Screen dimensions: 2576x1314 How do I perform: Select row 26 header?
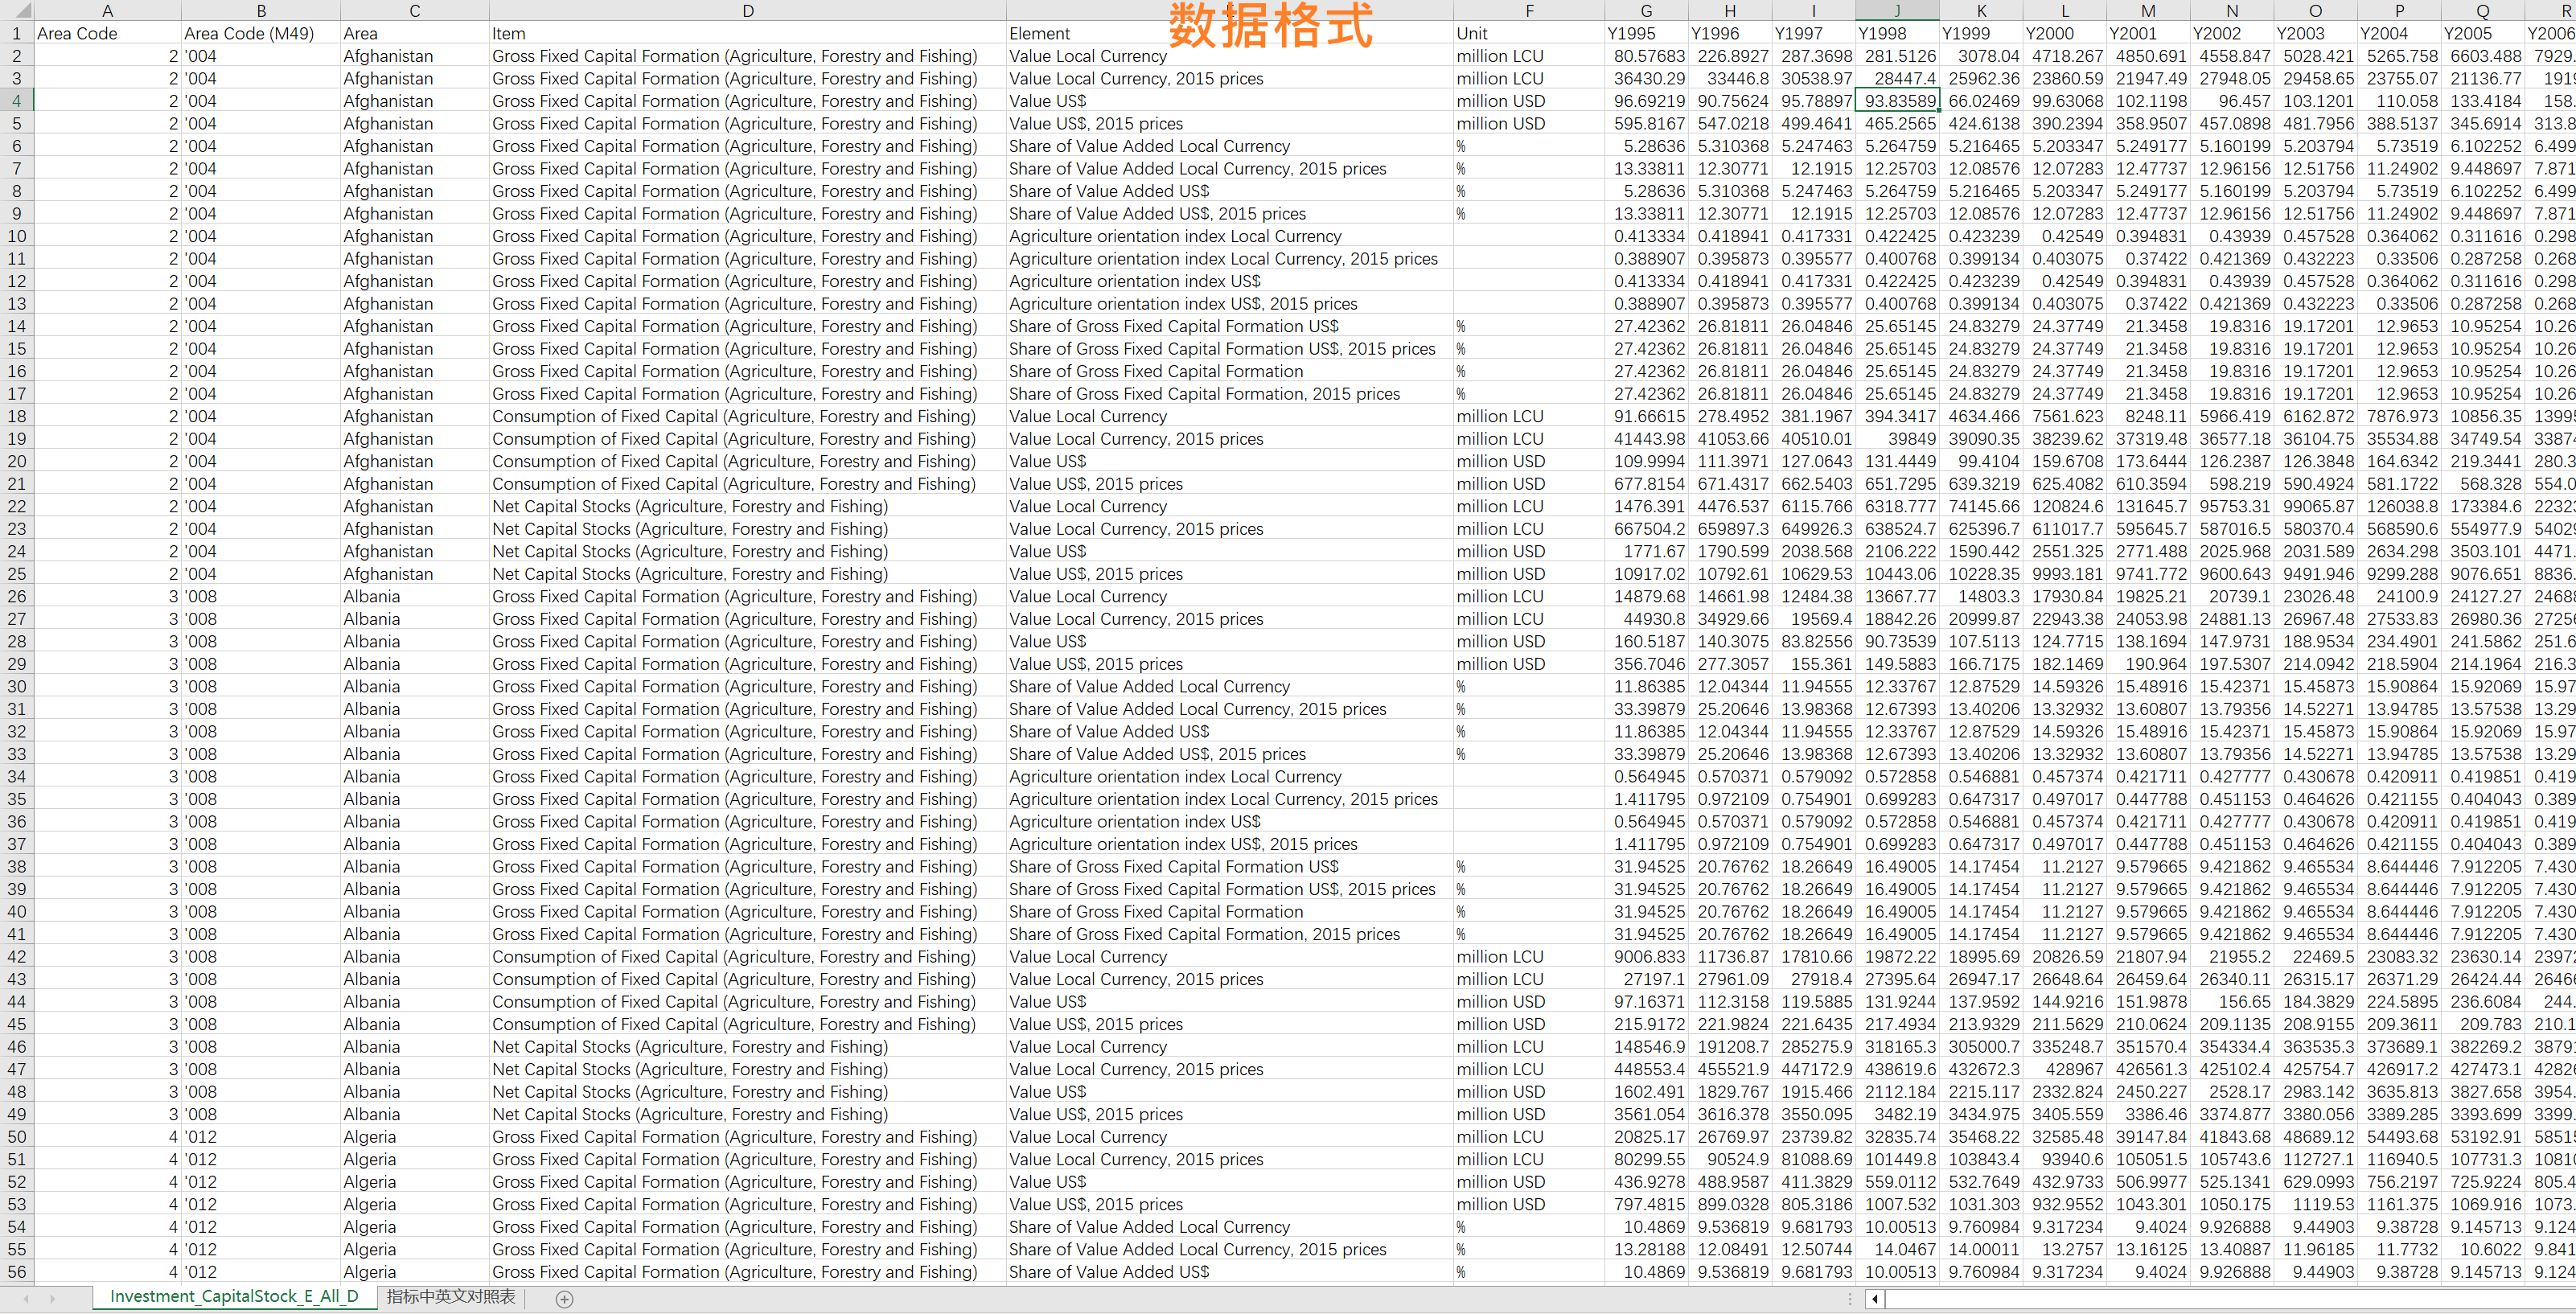pos(17,596)
